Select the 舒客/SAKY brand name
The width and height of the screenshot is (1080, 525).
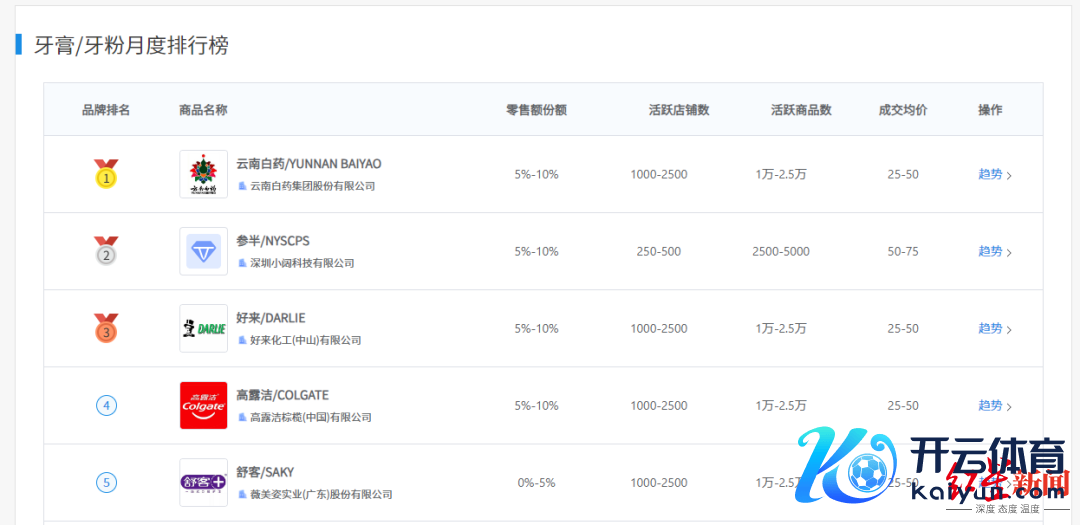(265, 472)
